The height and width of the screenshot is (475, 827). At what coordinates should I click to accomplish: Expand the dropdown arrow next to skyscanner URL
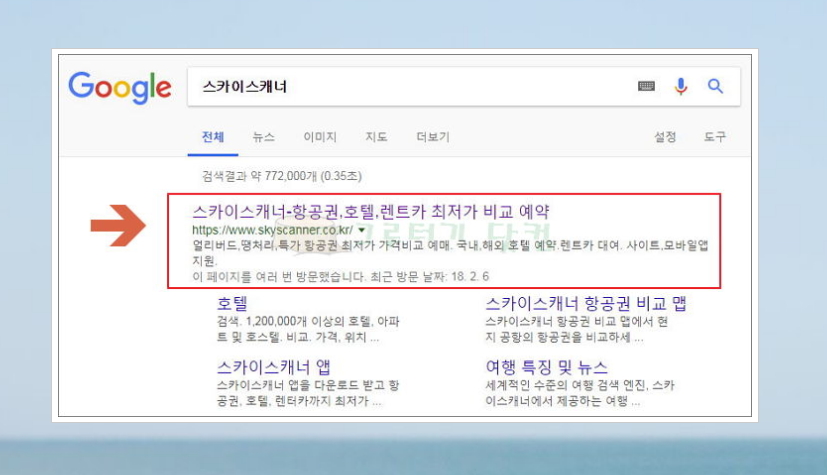point(362,230)
